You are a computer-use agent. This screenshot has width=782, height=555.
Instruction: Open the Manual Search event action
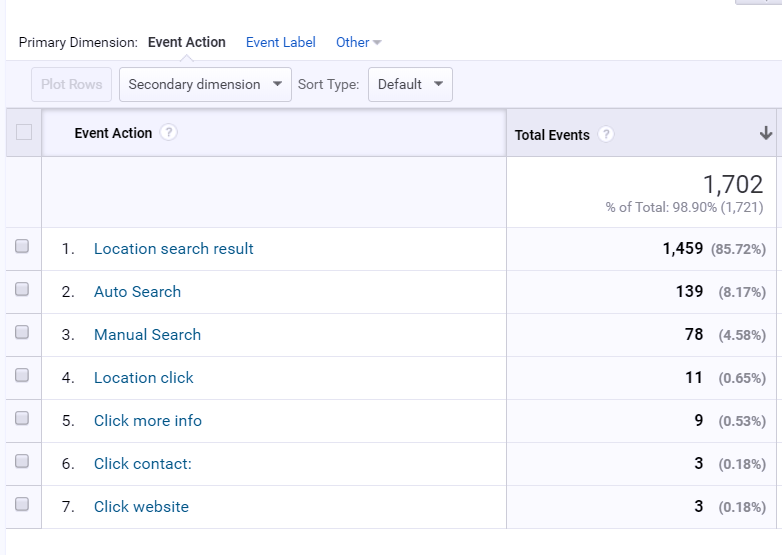pos(147,335)
